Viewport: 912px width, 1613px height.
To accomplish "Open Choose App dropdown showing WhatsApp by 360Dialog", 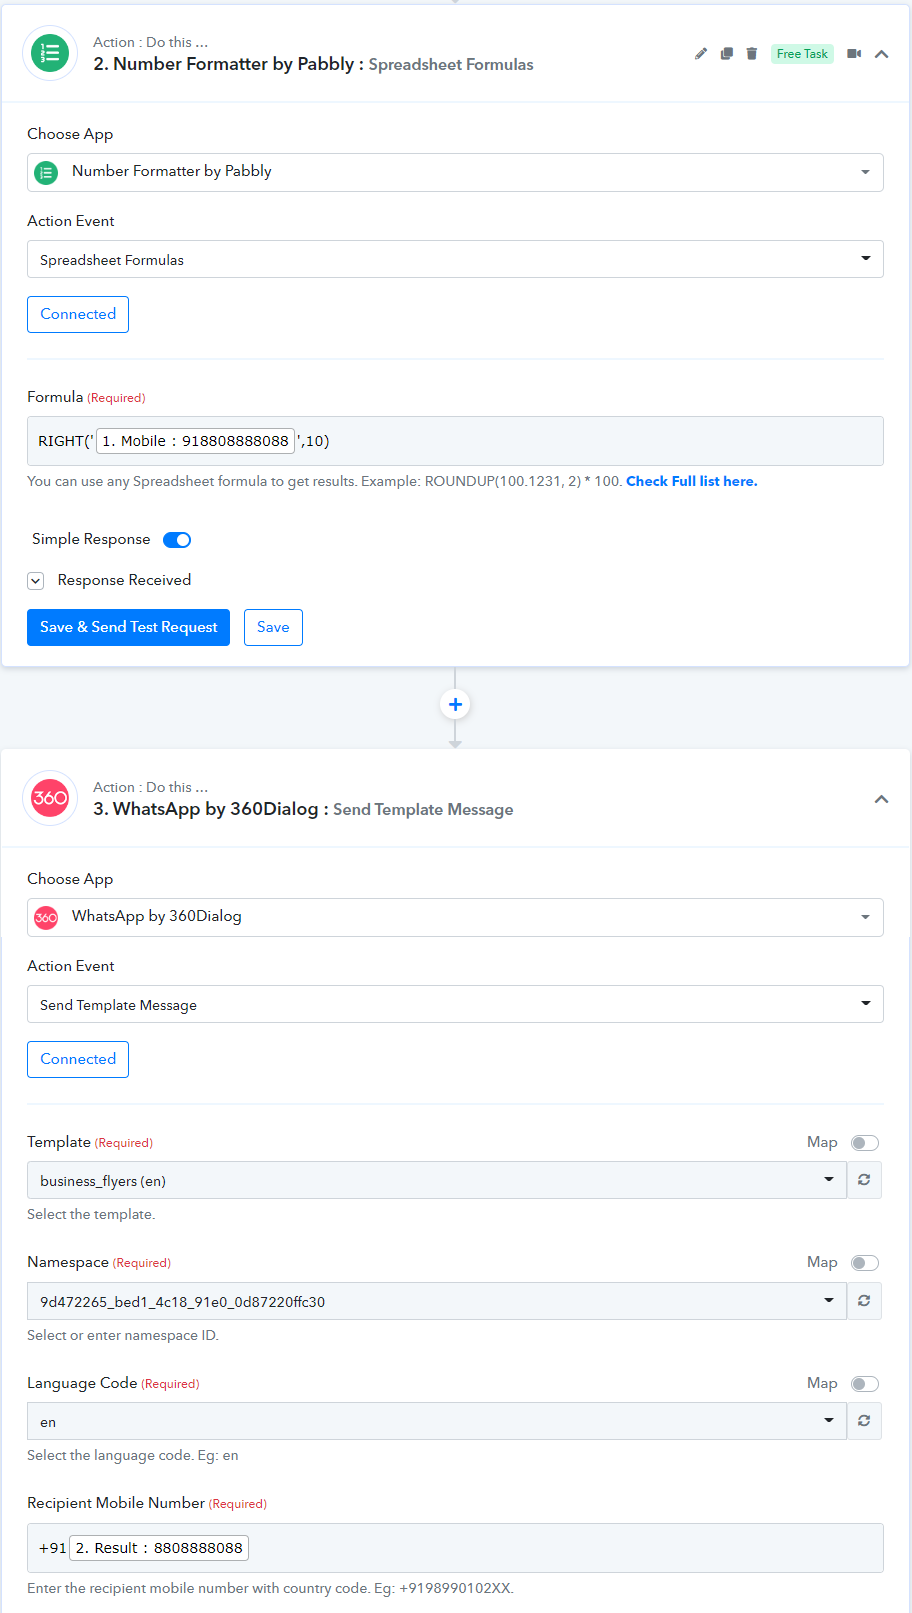I will (x=455, y=917).
